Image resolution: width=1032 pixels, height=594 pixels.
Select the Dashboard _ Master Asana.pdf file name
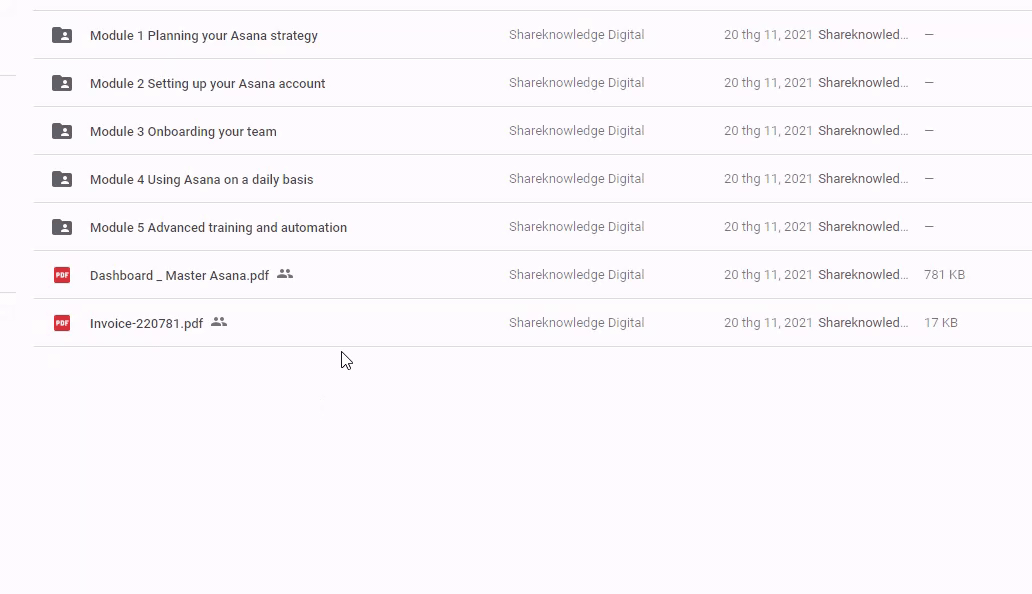[179, 276]
